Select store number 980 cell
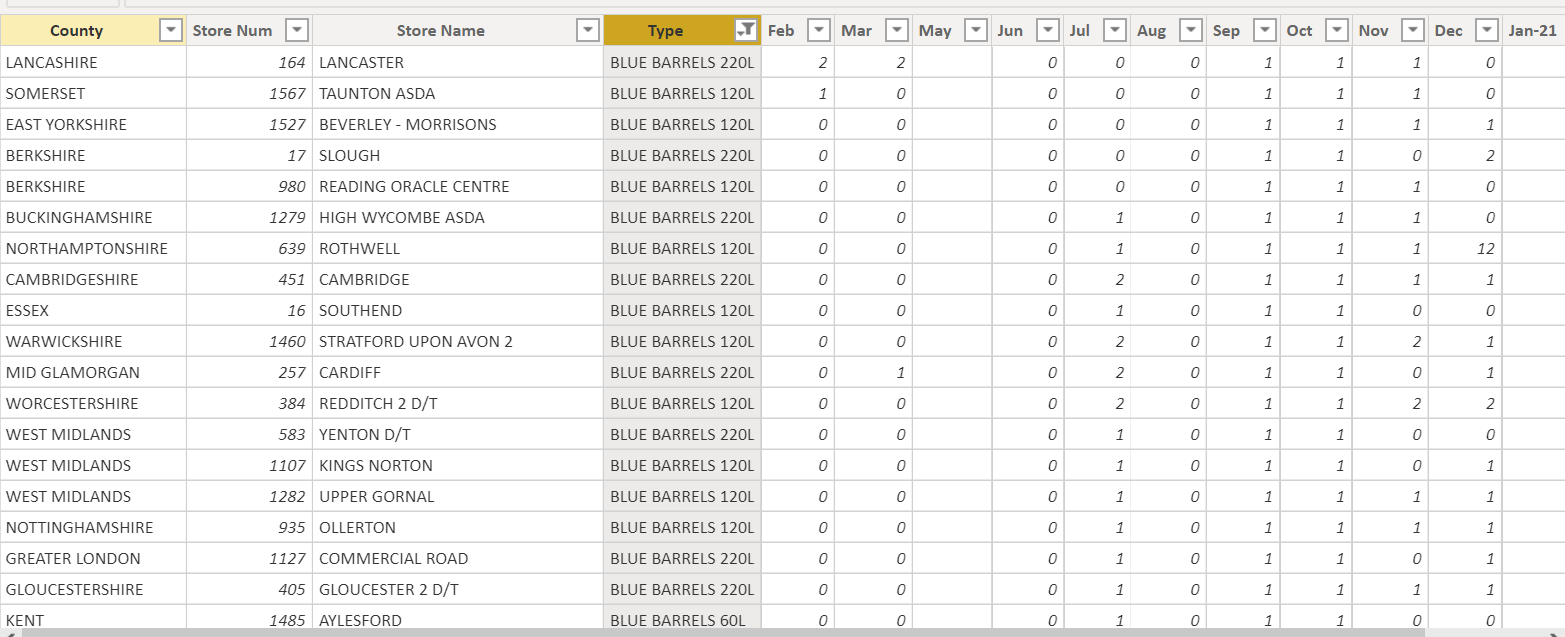Screen dimensions: 1565x637 click(249, 186)
